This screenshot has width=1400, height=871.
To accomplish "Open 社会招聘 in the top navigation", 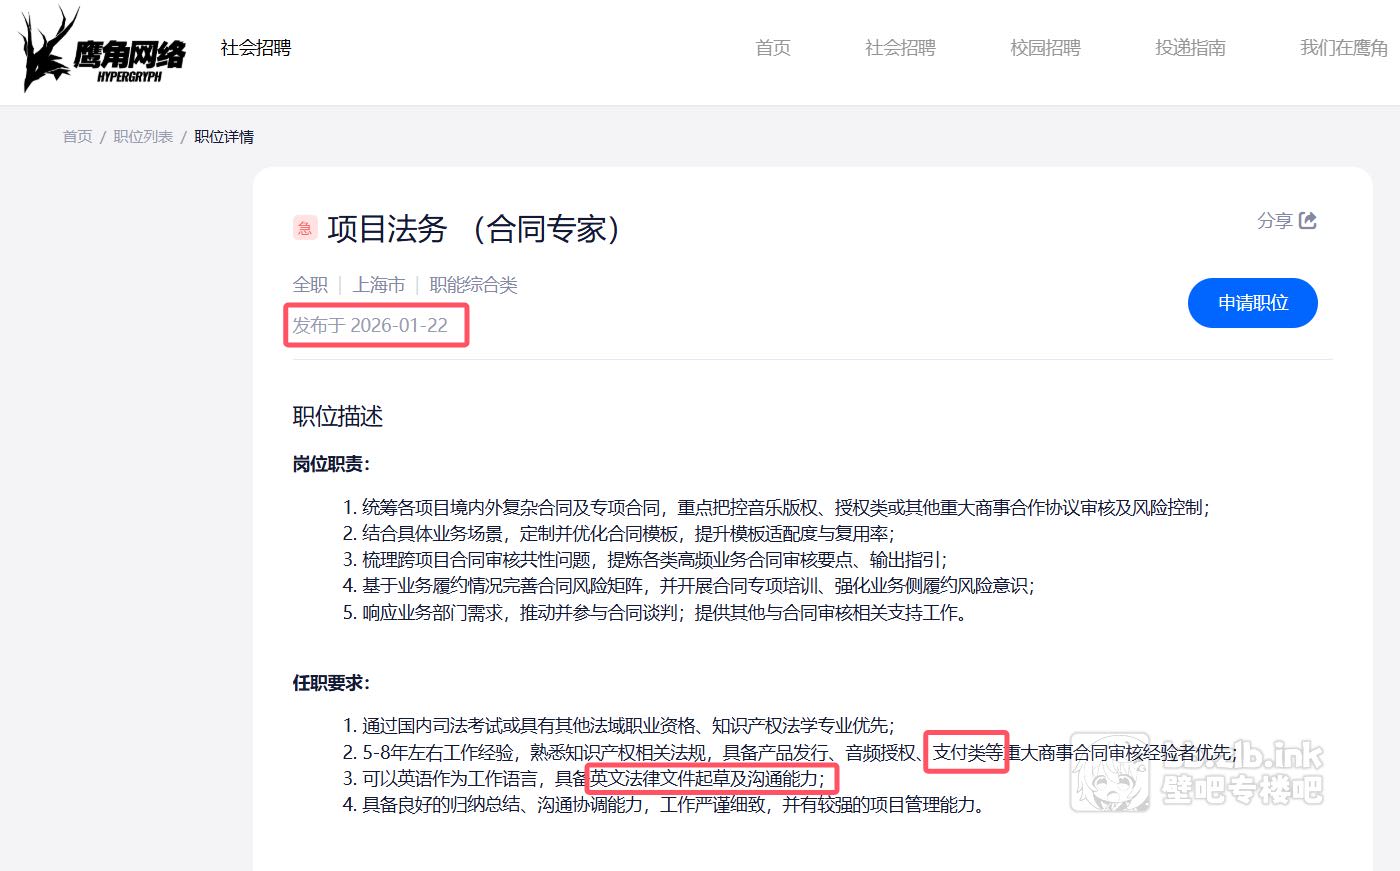I will [x=899, y=48].
